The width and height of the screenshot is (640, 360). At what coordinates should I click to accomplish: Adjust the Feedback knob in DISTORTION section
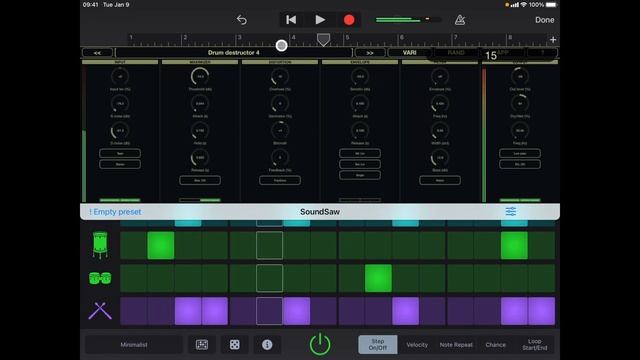point(280,158)
